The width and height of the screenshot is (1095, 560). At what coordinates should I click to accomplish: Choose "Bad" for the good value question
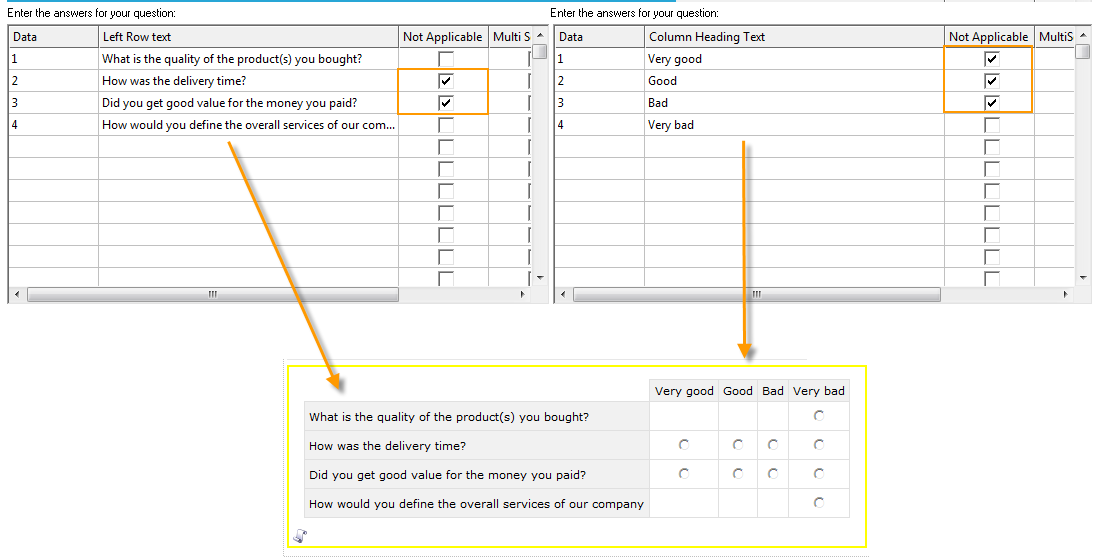pyautogui.click(x=773, y=474)
